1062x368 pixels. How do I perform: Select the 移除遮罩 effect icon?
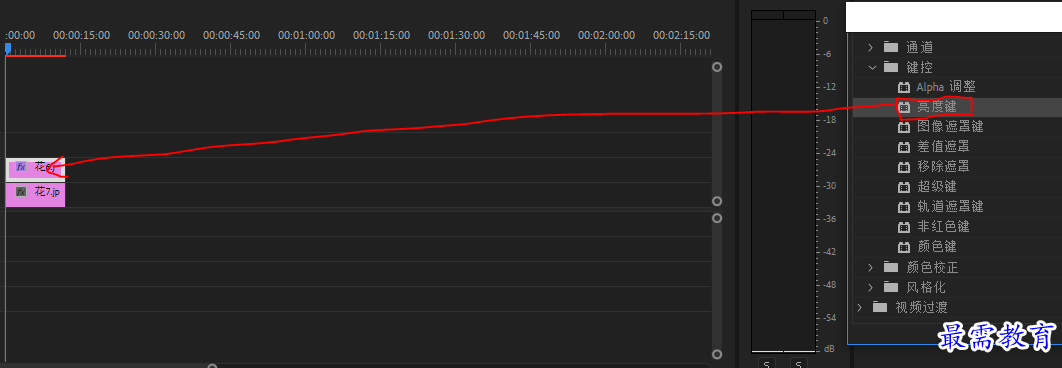pyautogui.click(x=904, y=167)
